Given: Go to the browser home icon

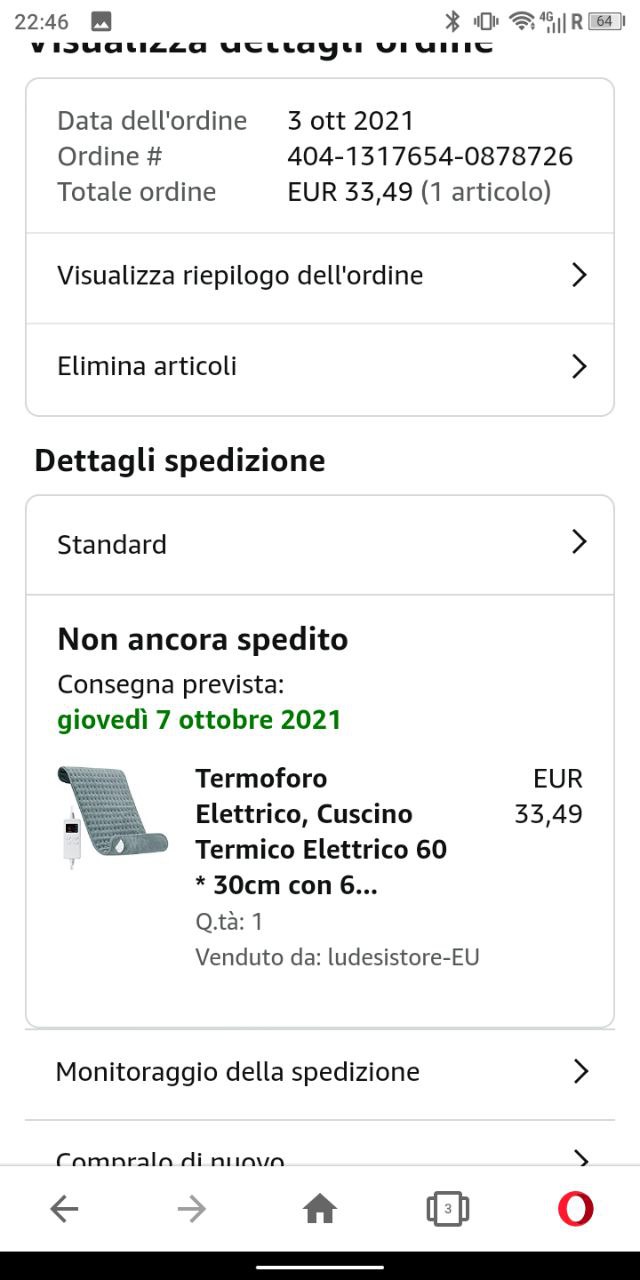Looking at the screenshot, I should pyautogui.click(x=319, y=1209).
